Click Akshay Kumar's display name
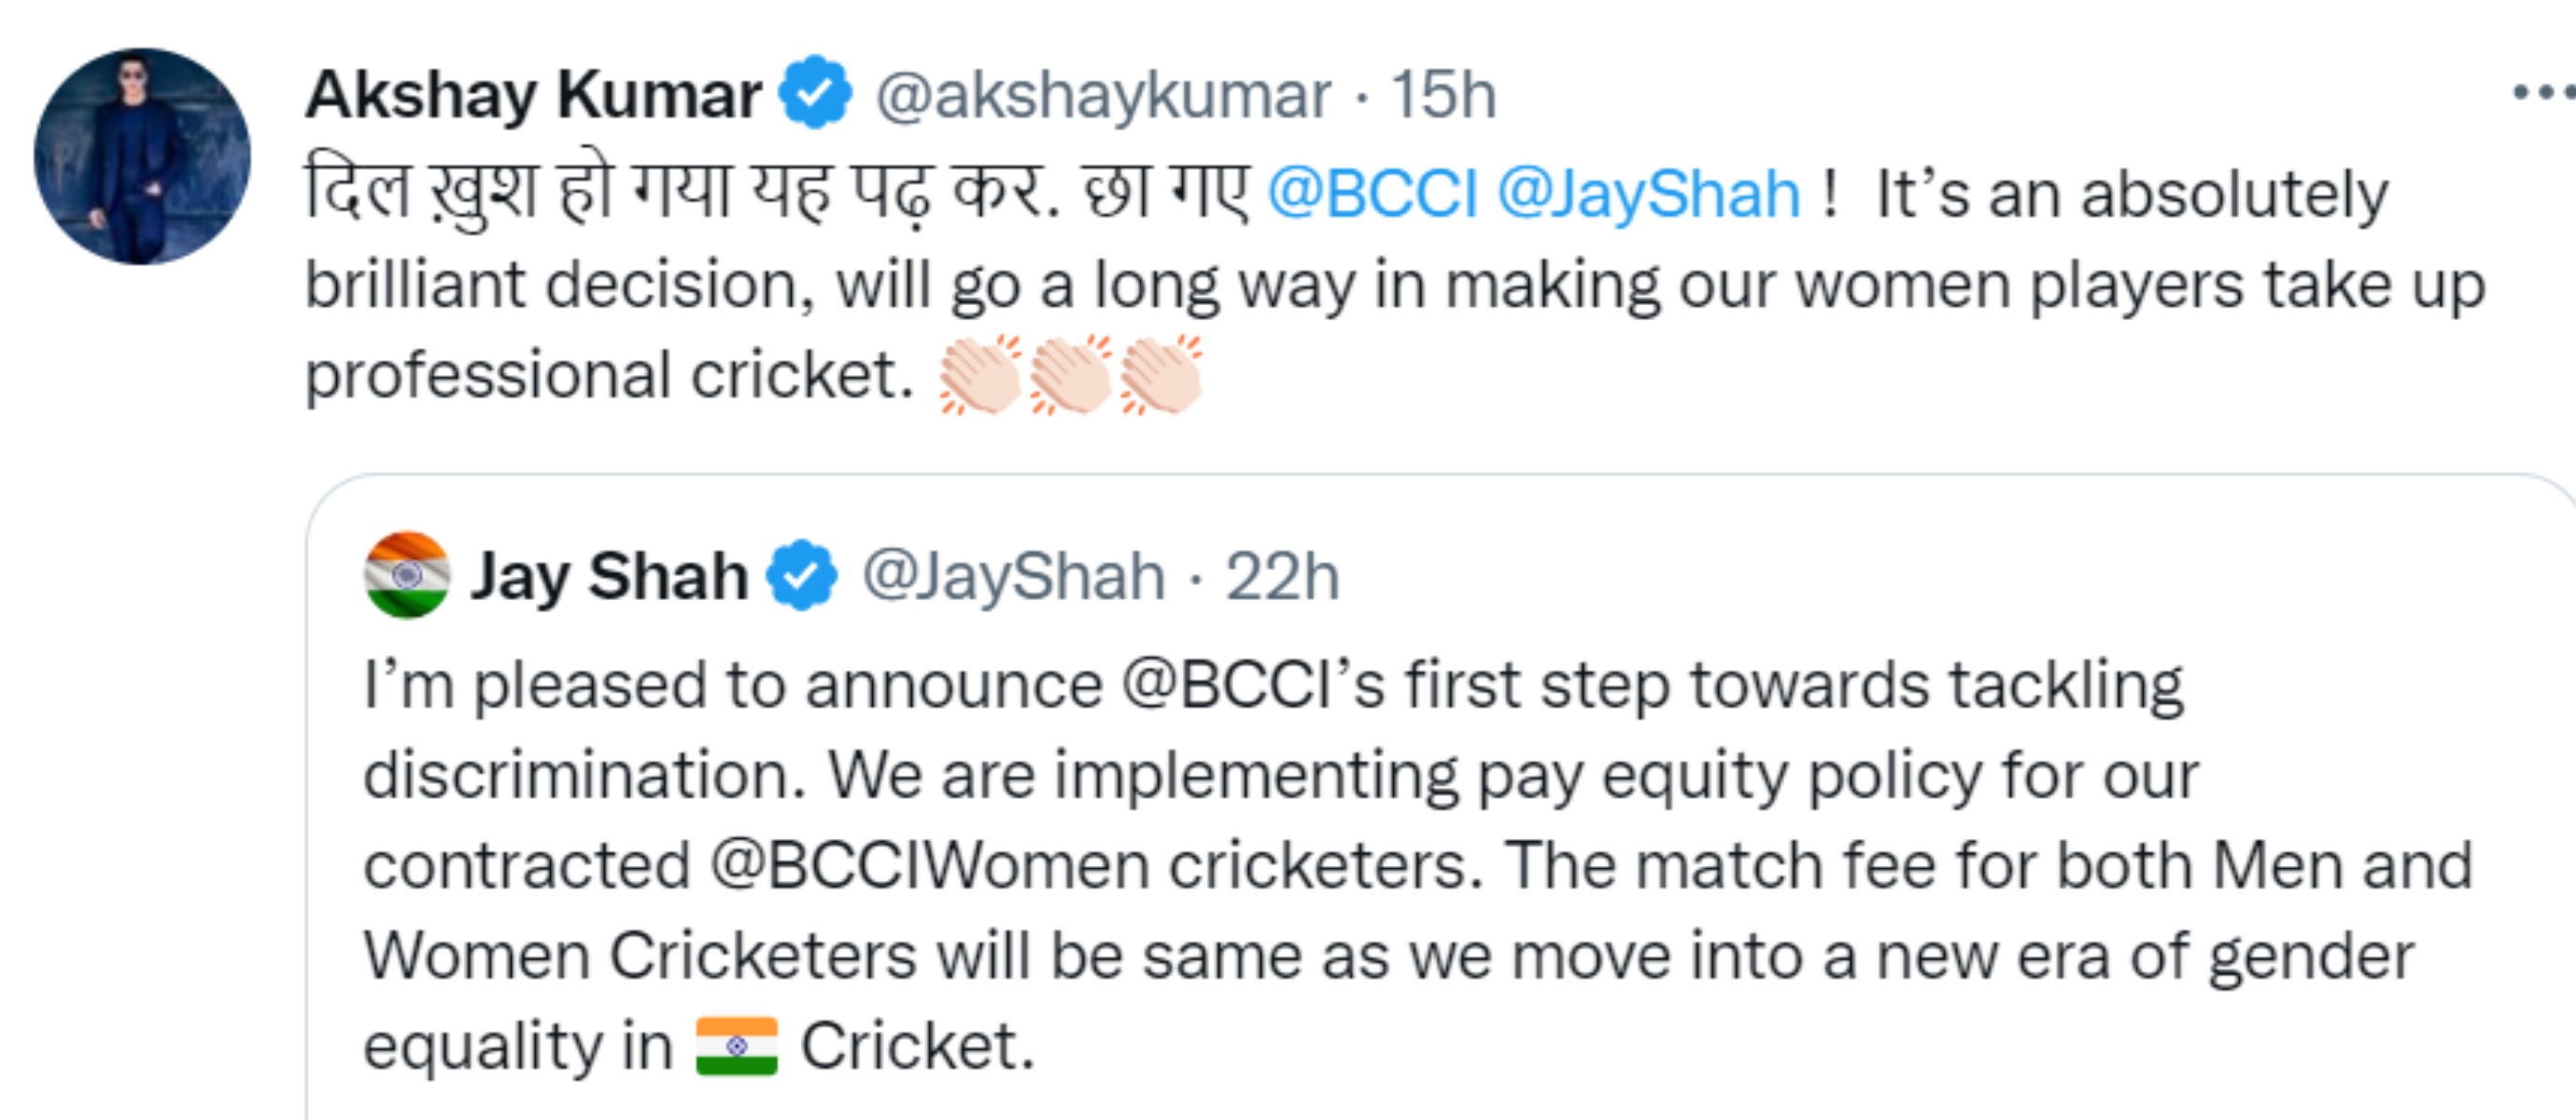Image resolution: width=2576 pixels, height=1120 pixels. 535,96
